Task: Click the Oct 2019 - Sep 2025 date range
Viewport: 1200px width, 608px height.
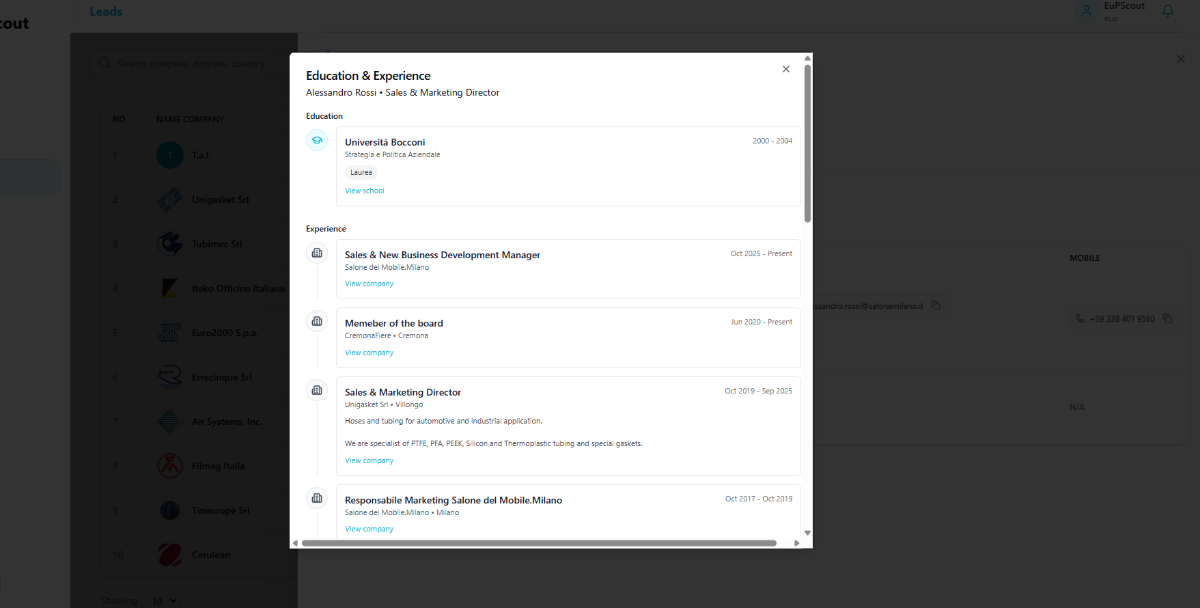Action: (758, 391)
